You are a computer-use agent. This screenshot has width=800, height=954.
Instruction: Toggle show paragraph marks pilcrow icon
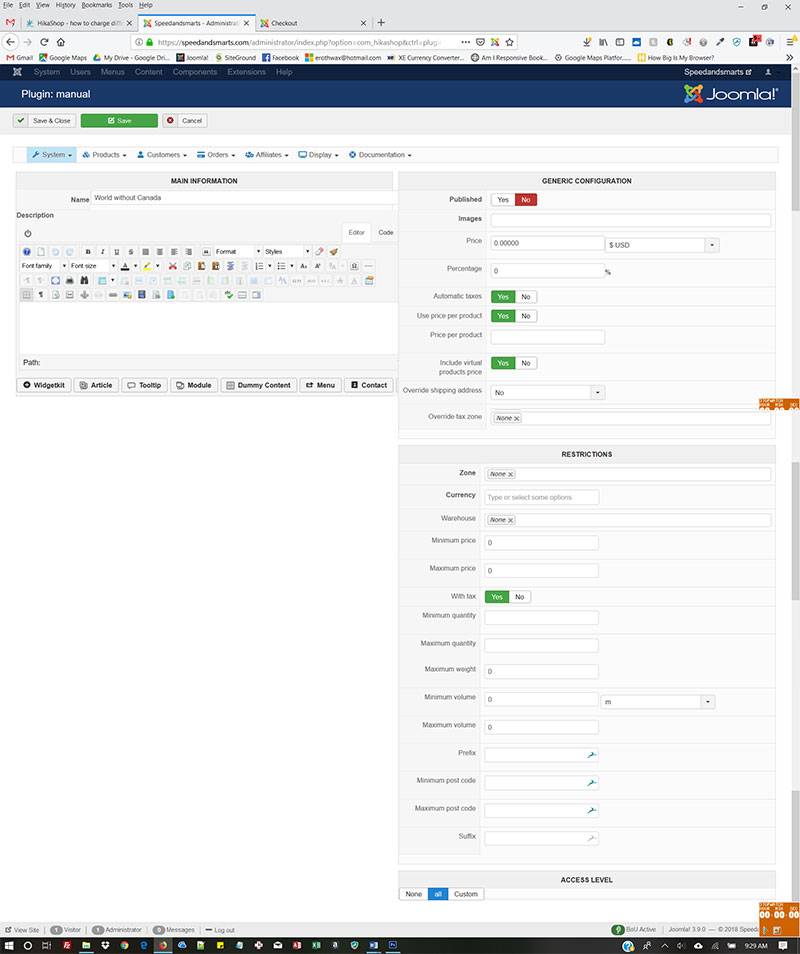[41, 295]
